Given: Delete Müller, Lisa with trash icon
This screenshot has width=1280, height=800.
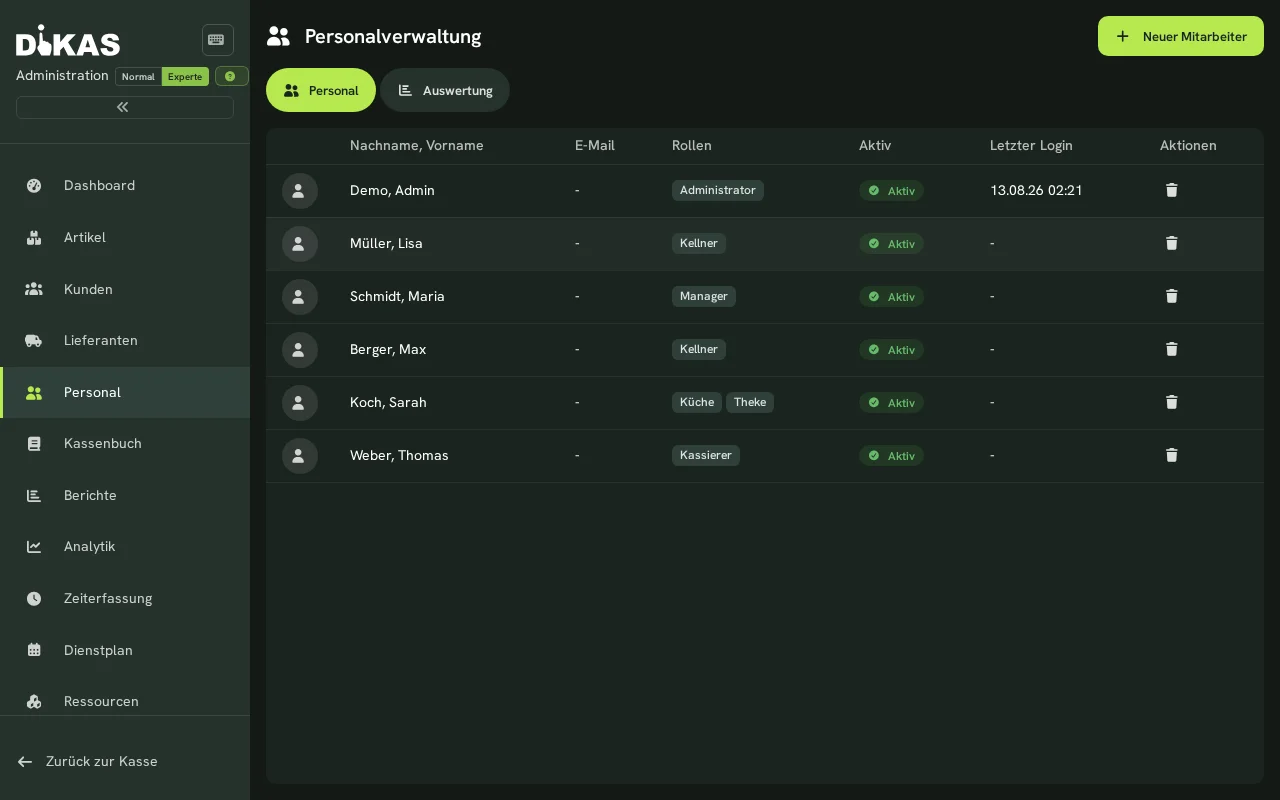Looking at the screenshot, I should click(1172, 243).
